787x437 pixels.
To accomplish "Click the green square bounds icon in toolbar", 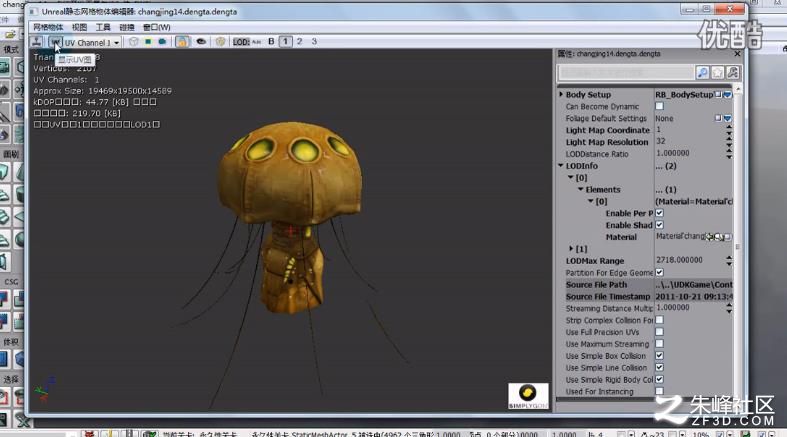I will coord(148,42).
